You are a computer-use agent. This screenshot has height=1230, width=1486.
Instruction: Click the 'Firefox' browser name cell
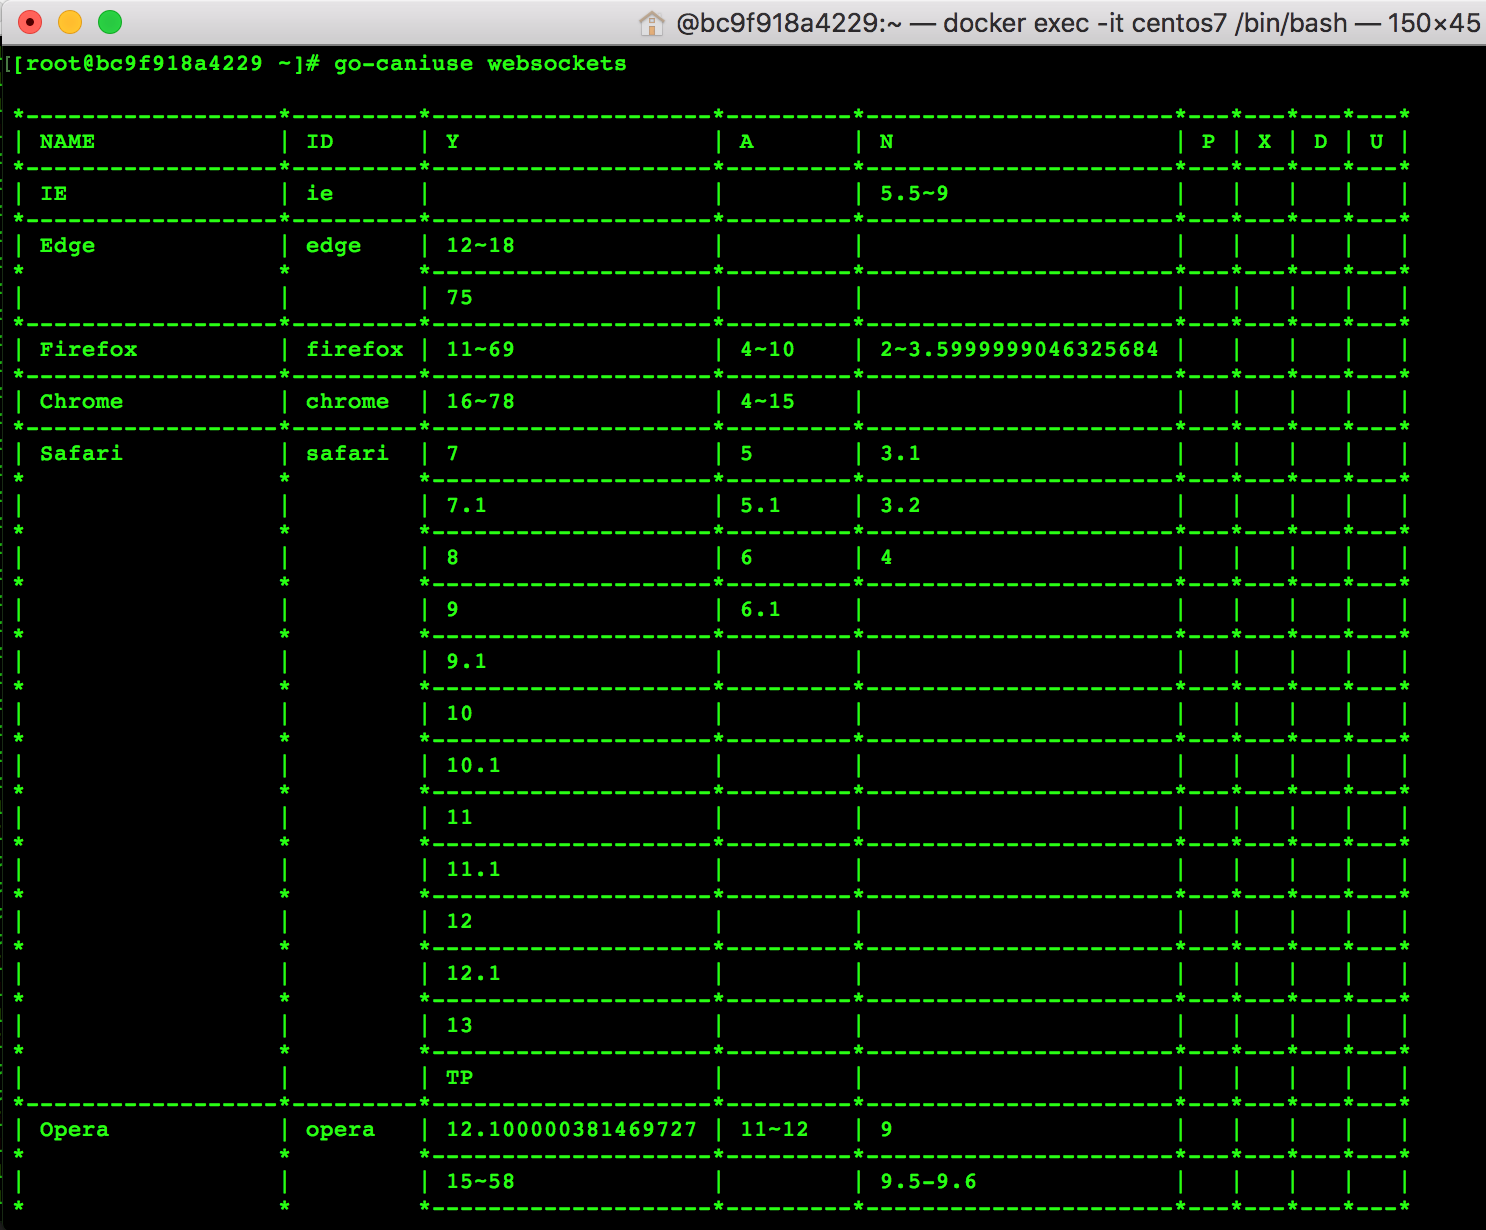(88, 349)
